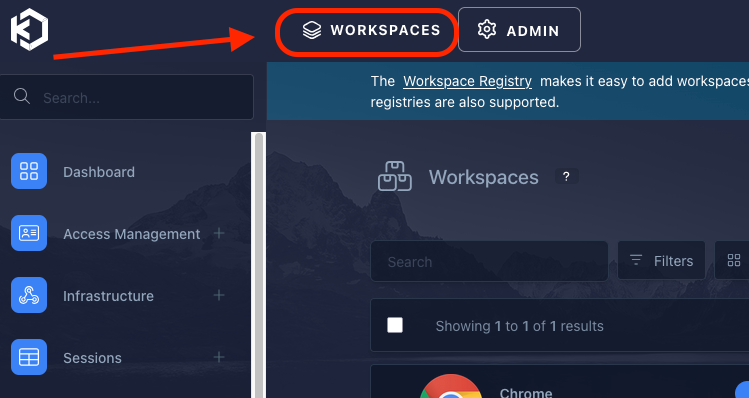The width and height of the screenshot is (749, 398).
Task: Select the Infrastructure network icon
Action: pos(29,295)
